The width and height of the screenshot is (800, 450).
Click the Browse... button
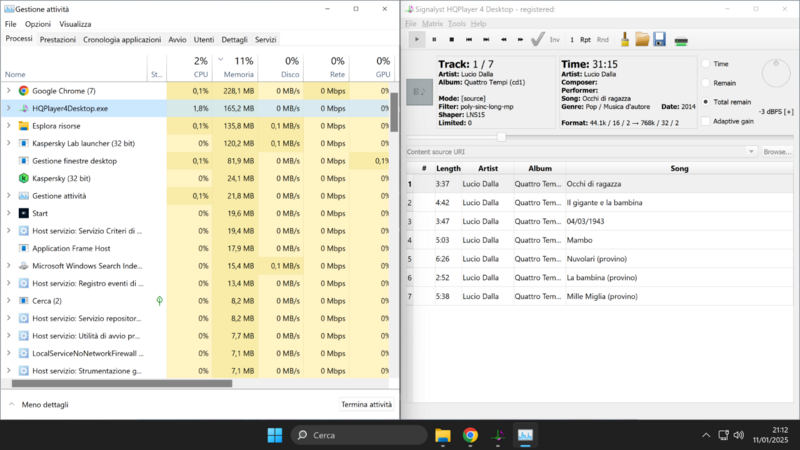pyautogui.click(x=777, y=151)
